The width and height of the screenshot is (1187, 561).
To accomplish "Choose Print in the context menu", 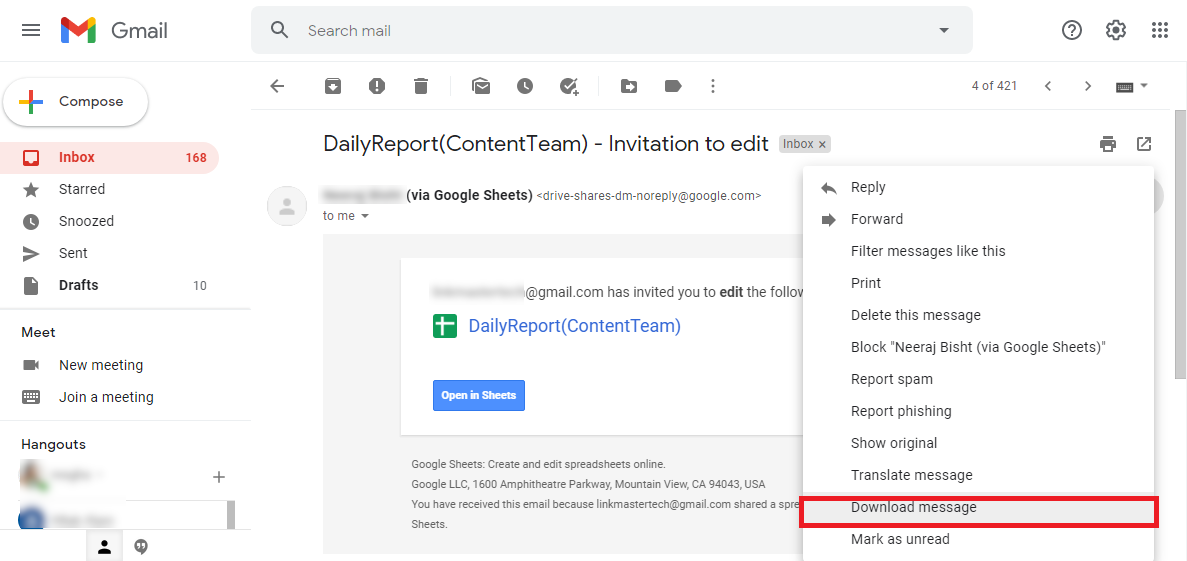I will coord(978,283).
